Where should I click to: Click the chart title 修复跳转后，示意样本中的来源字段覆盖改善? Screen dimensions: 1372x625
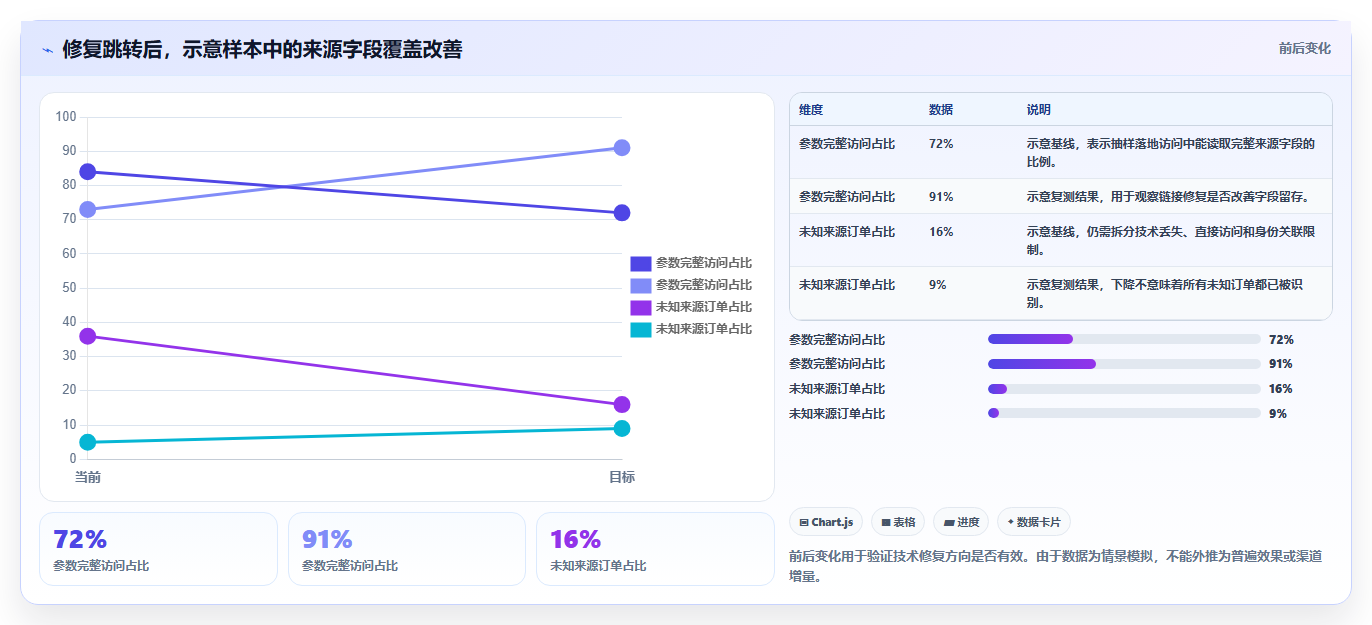[262, 50]
